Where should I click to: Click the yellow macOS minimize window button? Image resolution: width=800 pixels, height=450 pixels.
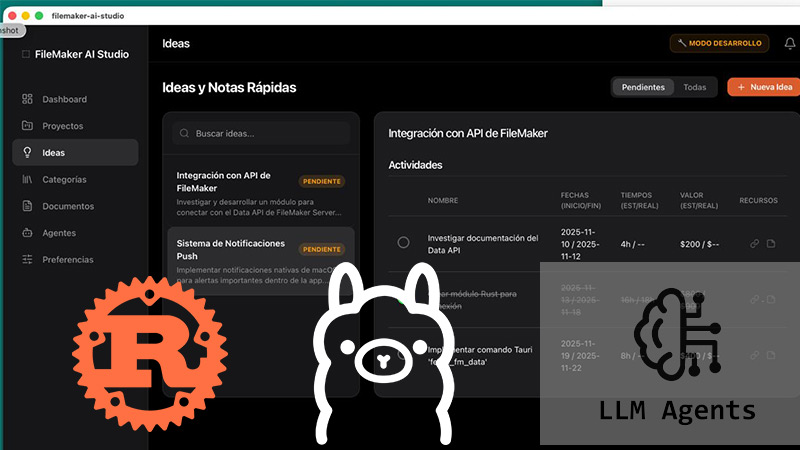pyautogui.click(x=26, y=16)
